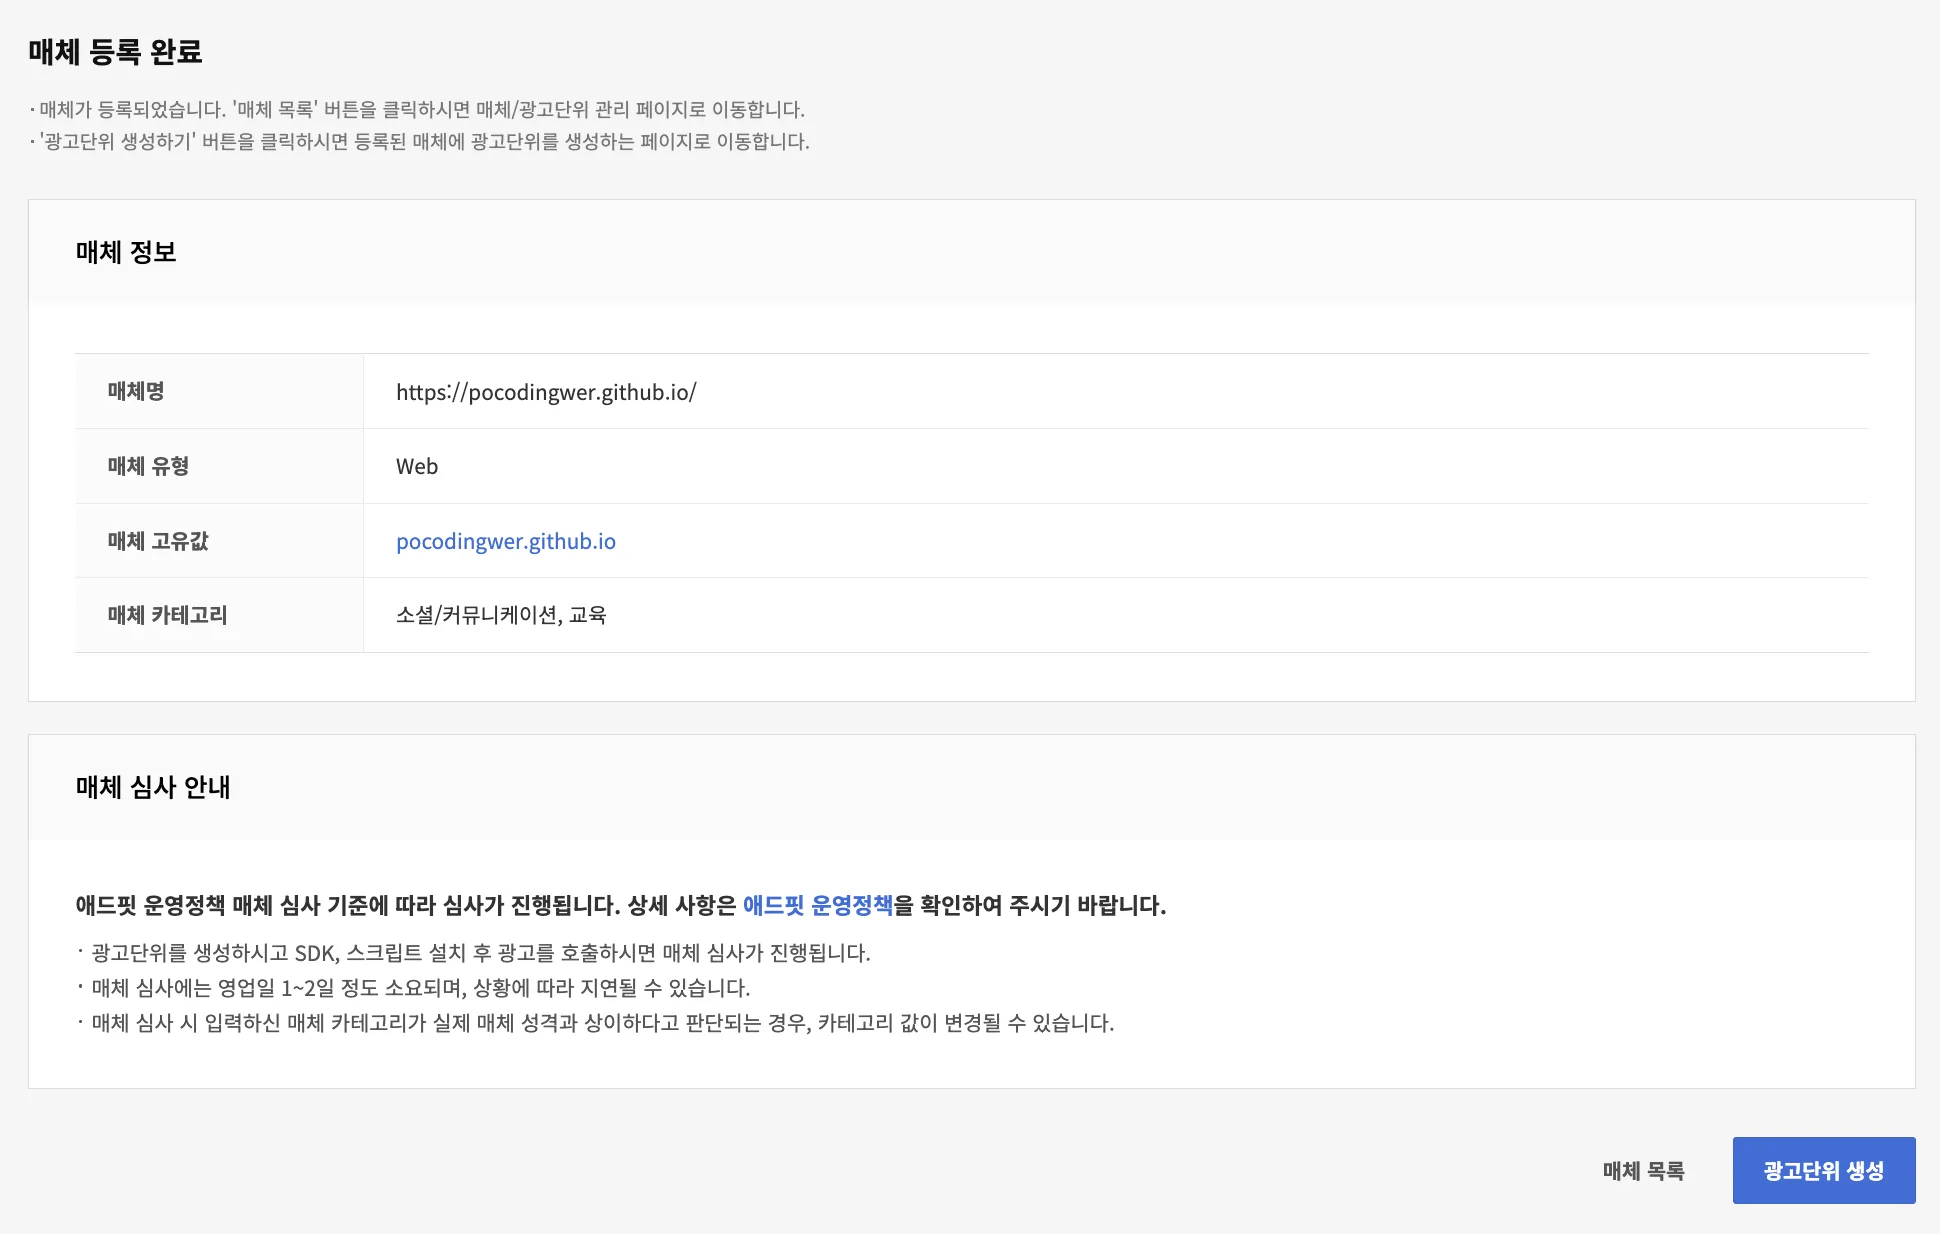This screenshot has height=1234, width=1940.
Task: Click the 광고단위 생성 button
Action: pos(1823,1170)
